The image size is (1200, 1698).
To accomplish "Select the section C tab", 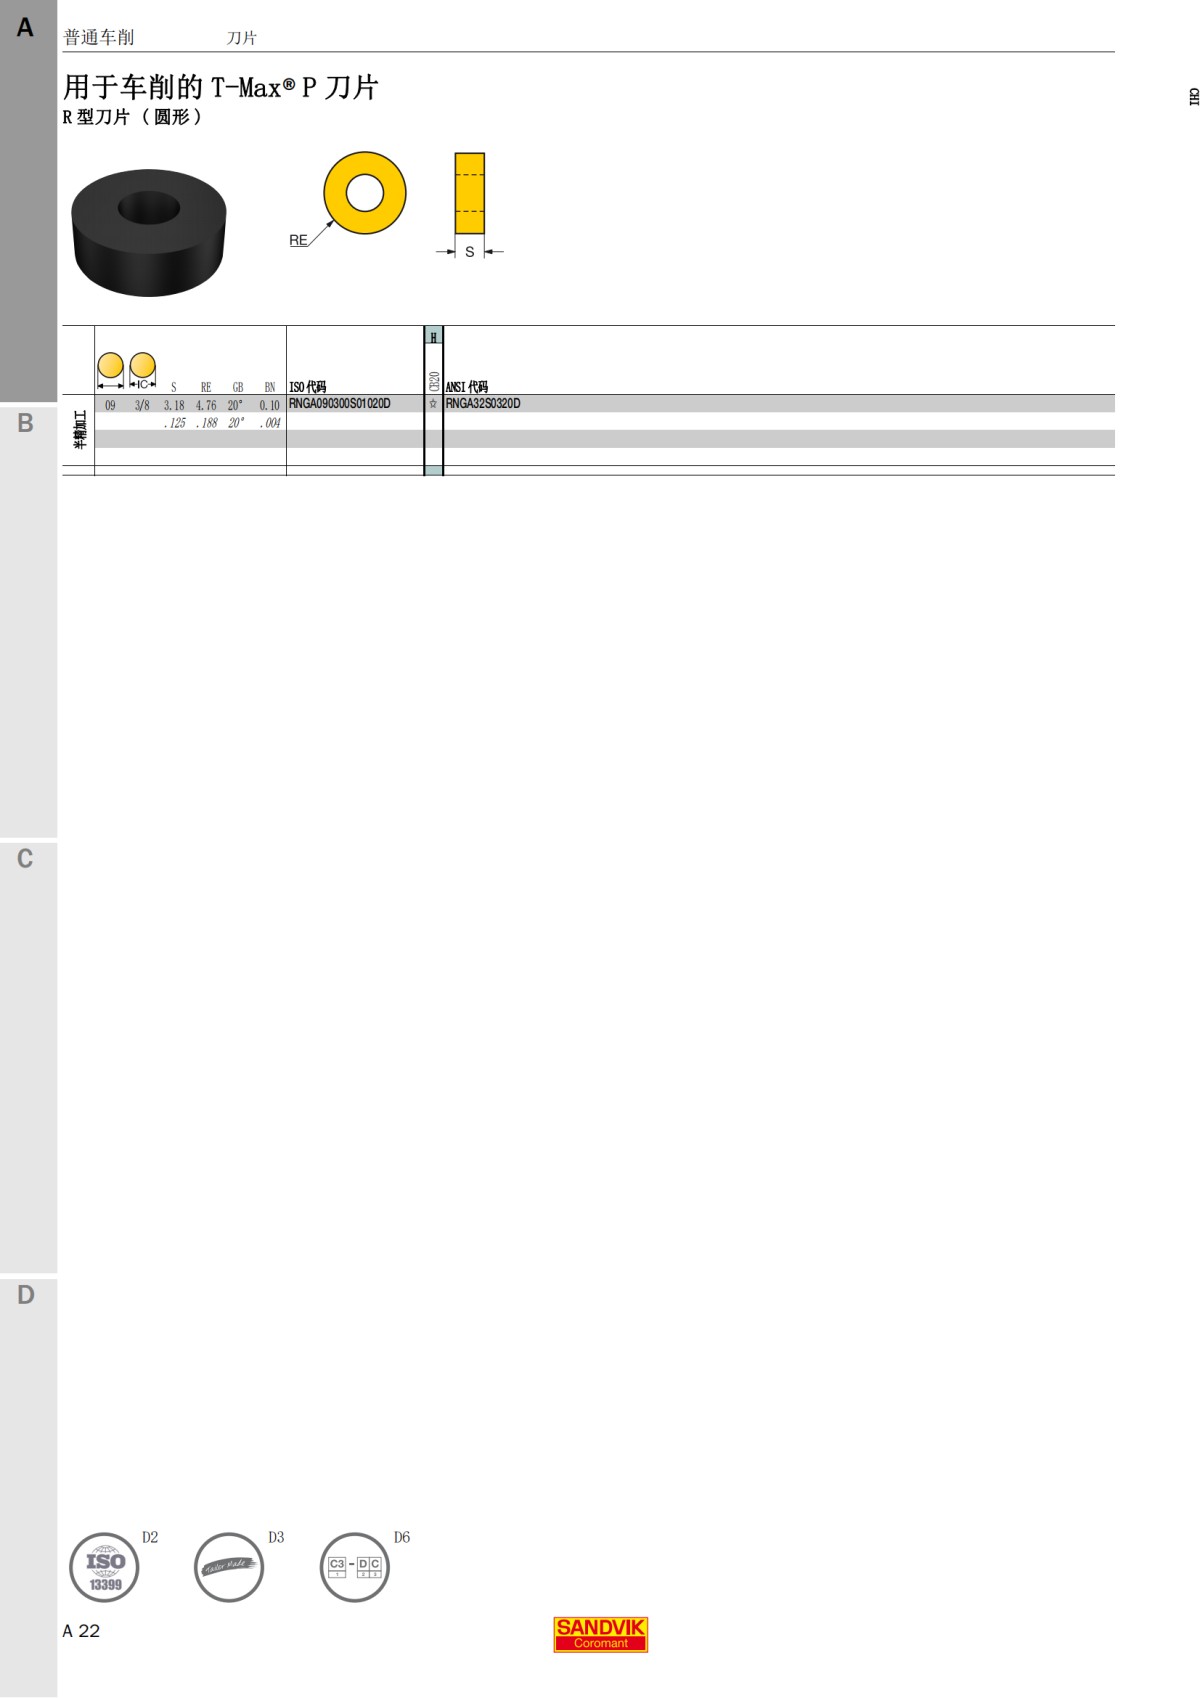I will pos(28,1057).
